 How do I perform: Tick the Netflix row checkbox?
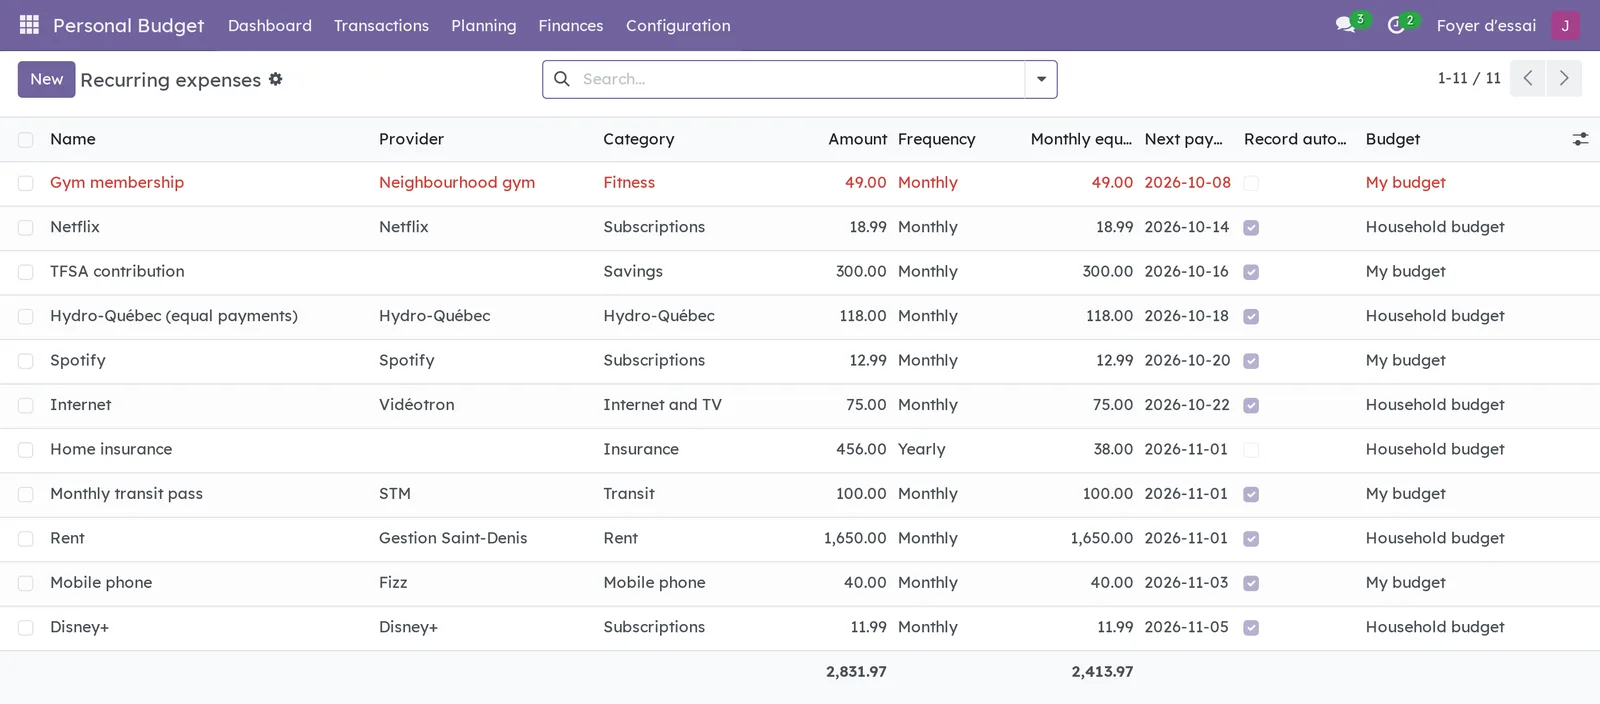tap(26, 228)
